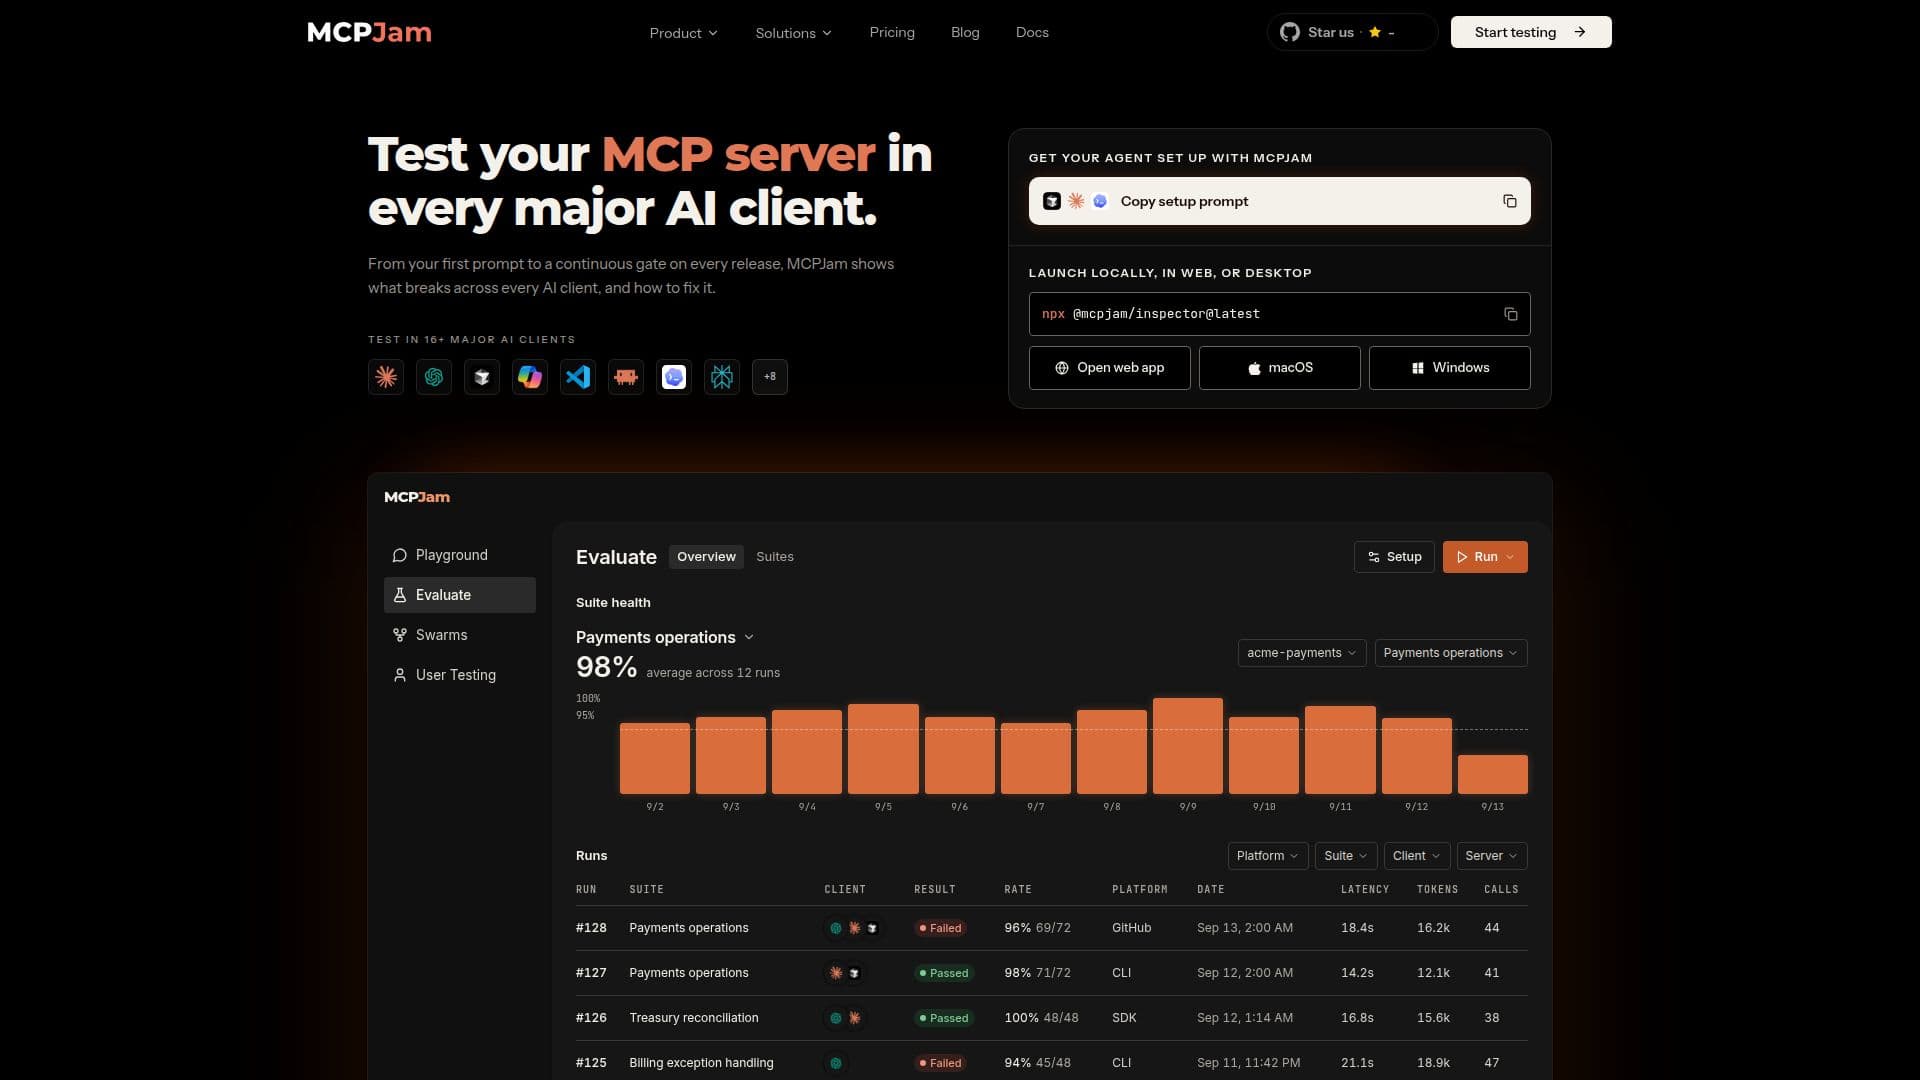The width and height of the screenshot is (1920, 1080).
Task: Go to Pricing page
Action: pos(892,32)
